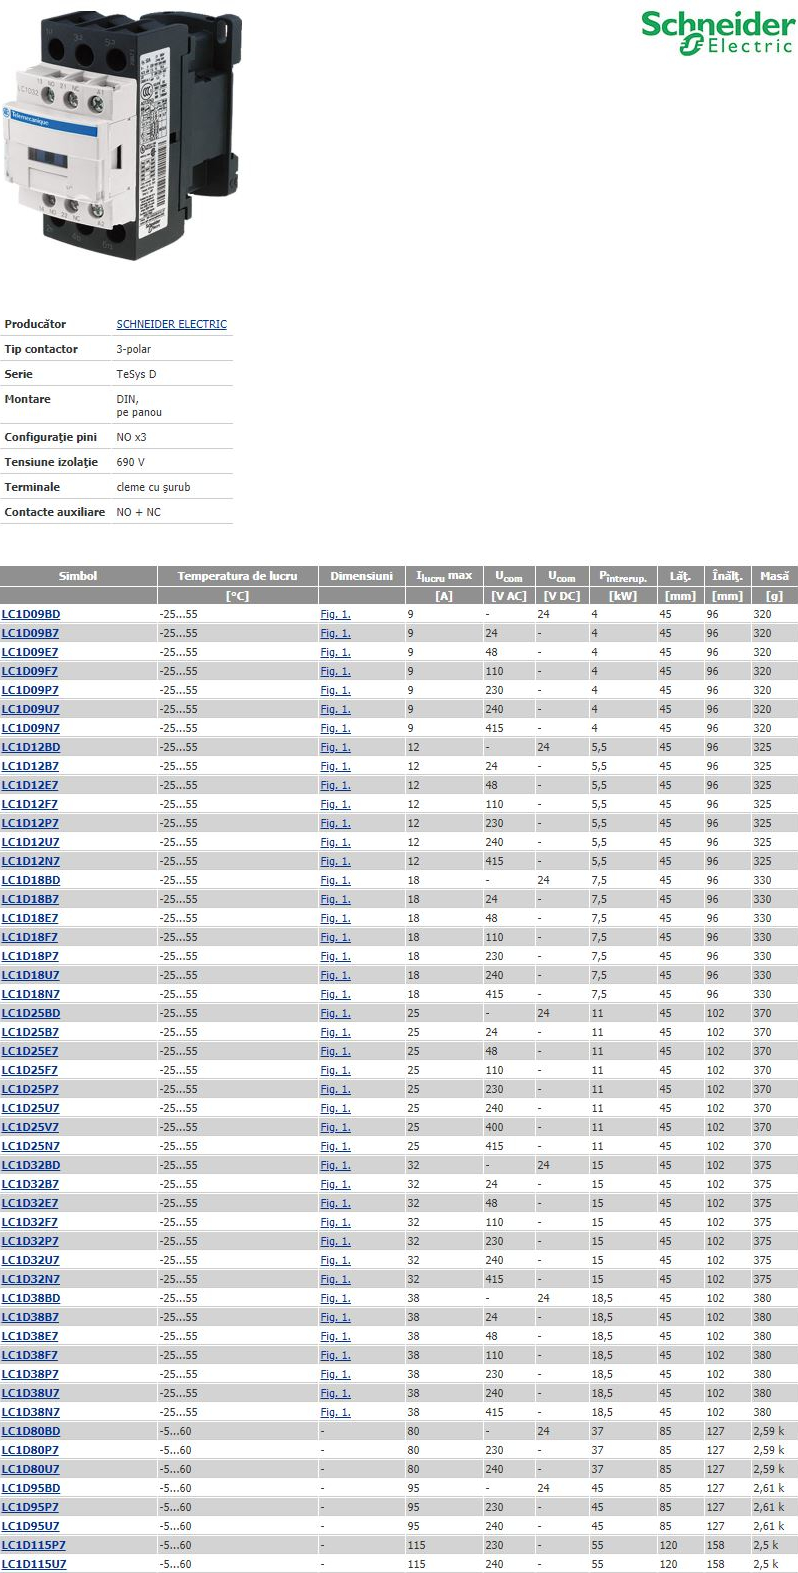Open product link LC1D25U7
798x1573 pixels.
coord(31,1108)
